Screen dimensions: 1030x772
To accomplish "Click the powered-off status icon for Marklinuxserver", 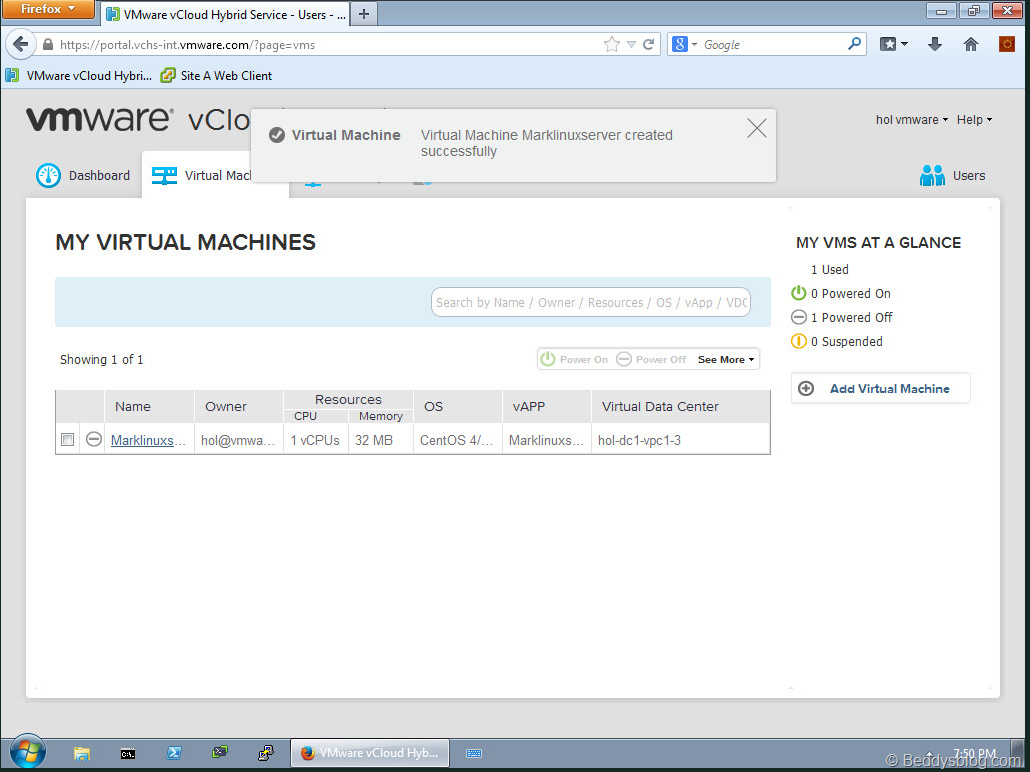I will [x=94, y=439].
